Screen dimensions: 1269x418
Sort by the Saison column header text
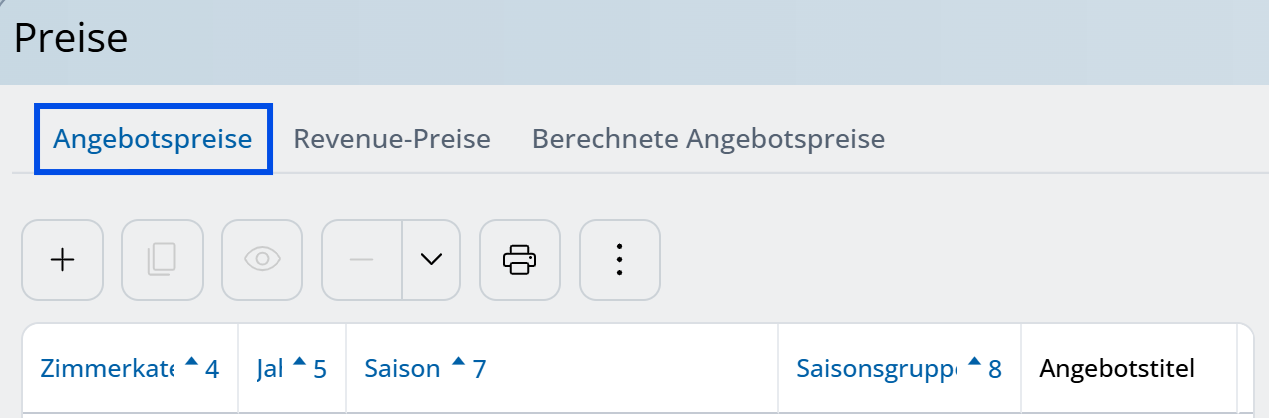coord(402,369)
